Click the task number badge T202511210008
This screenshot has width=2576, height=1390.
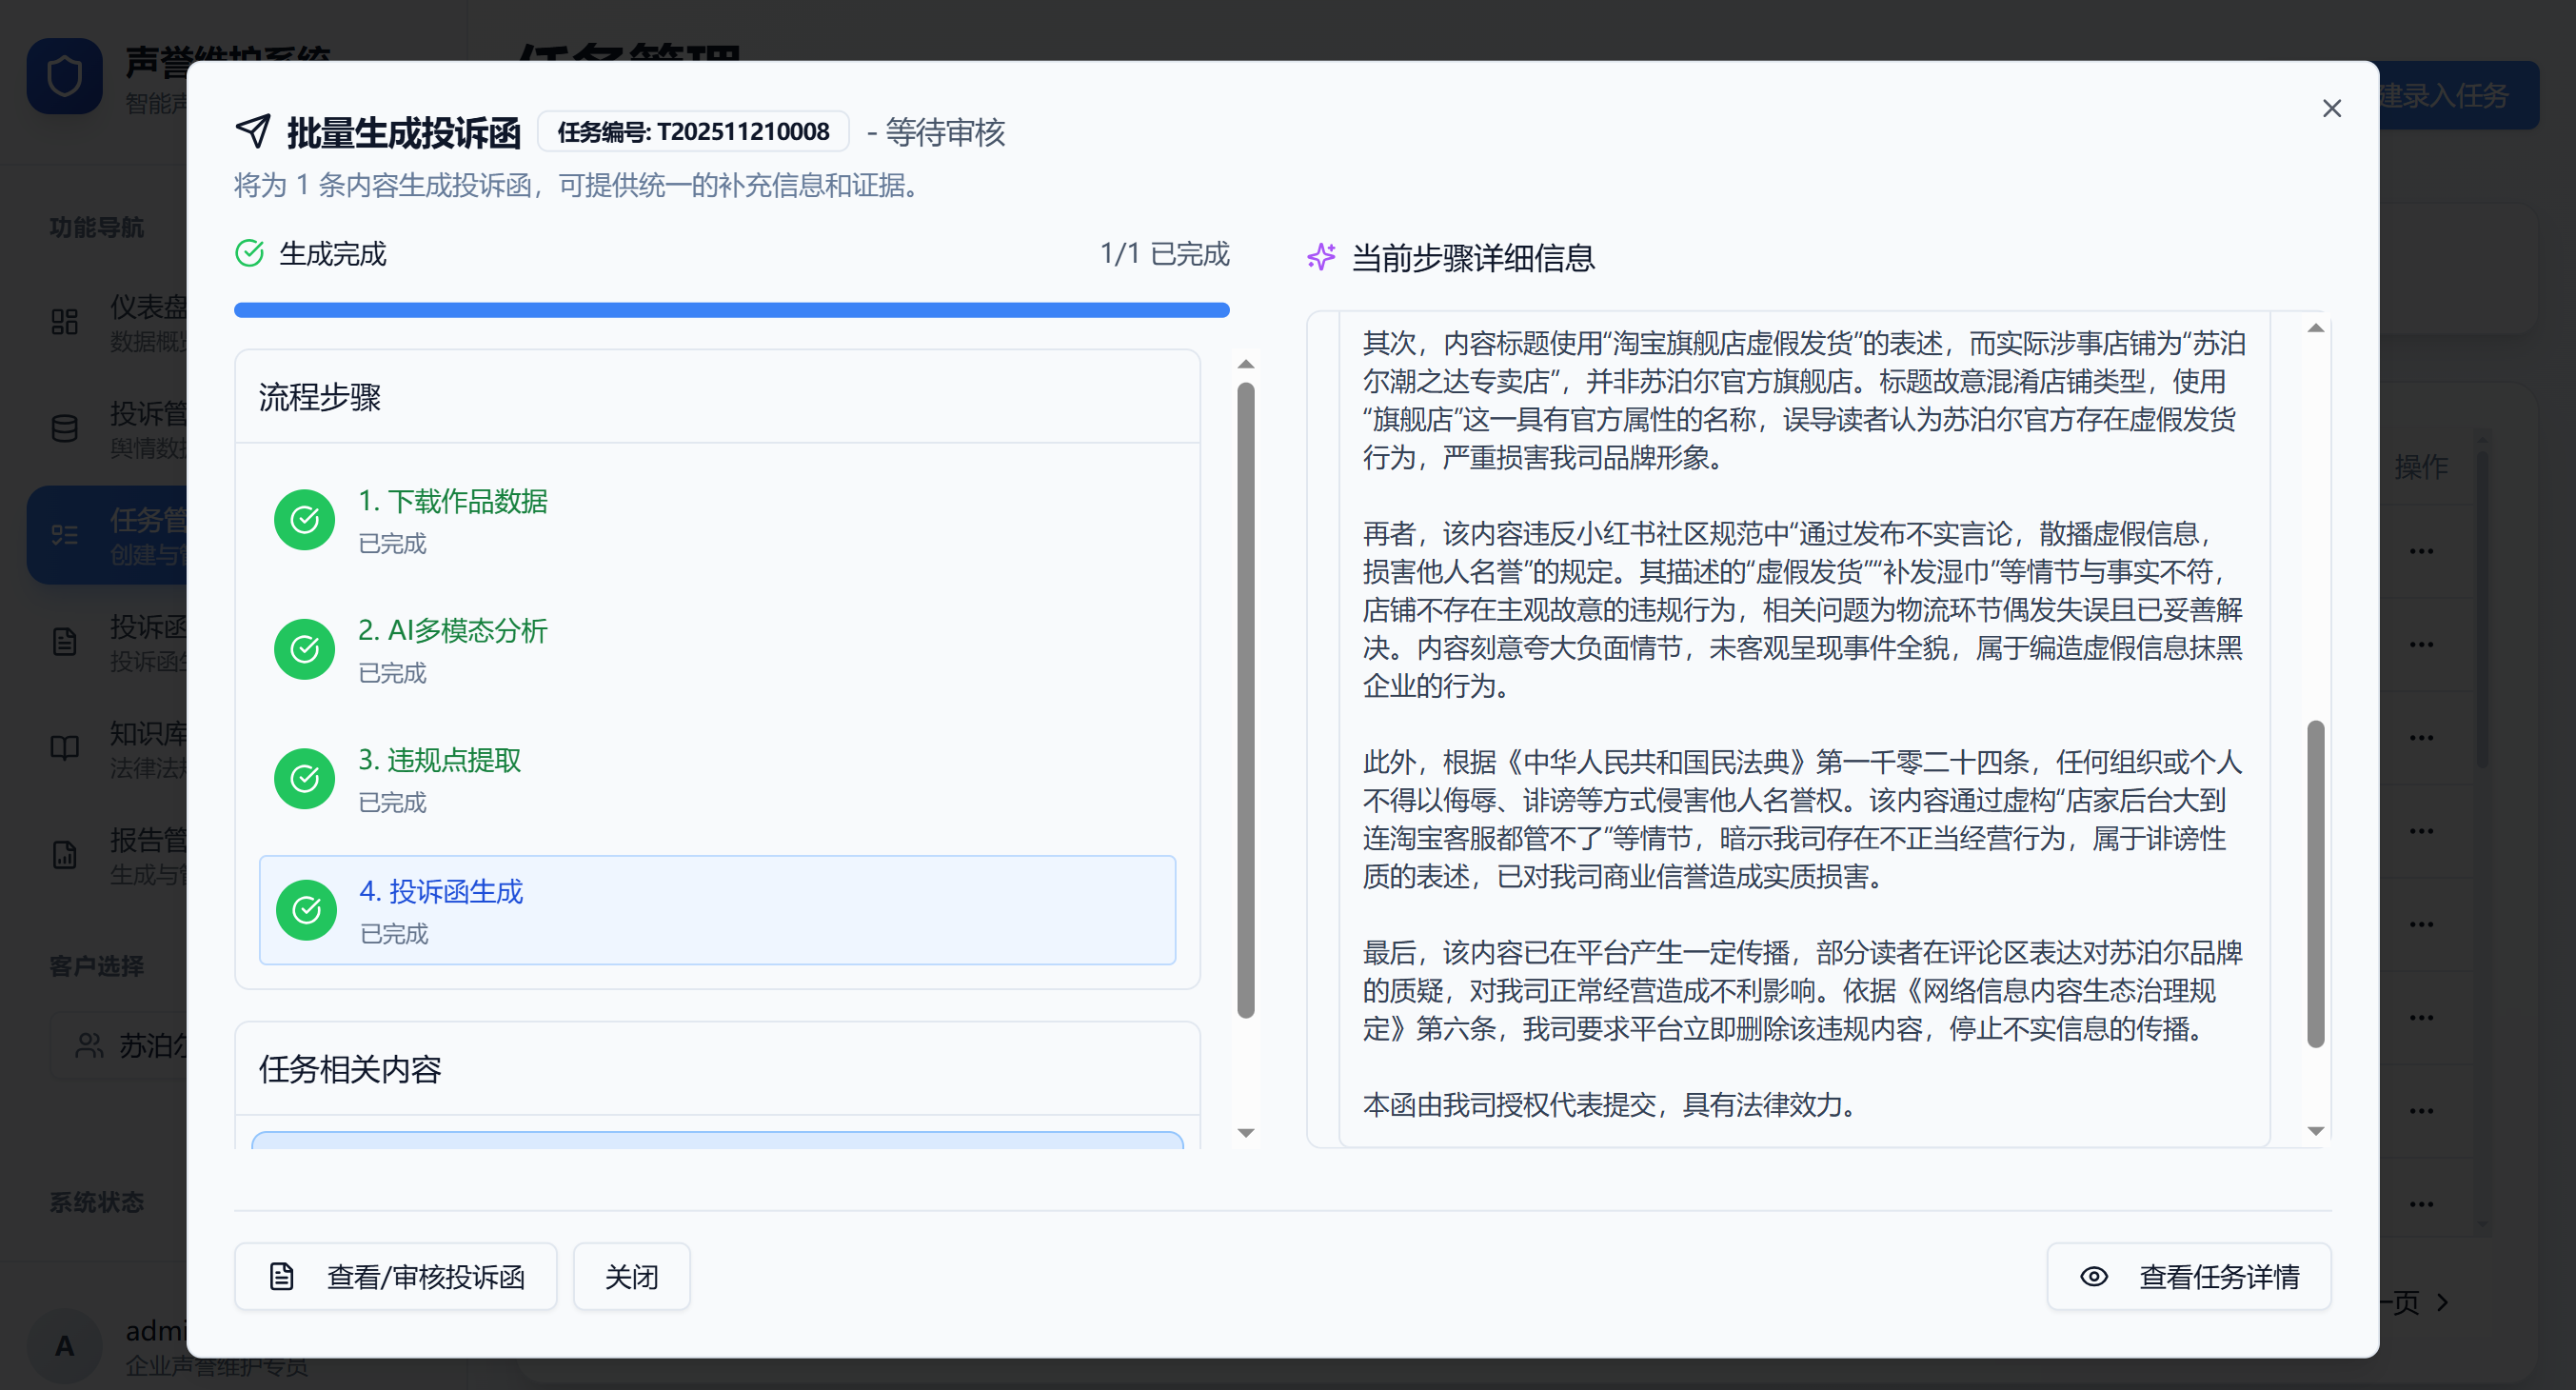click(x=693, y=132)
